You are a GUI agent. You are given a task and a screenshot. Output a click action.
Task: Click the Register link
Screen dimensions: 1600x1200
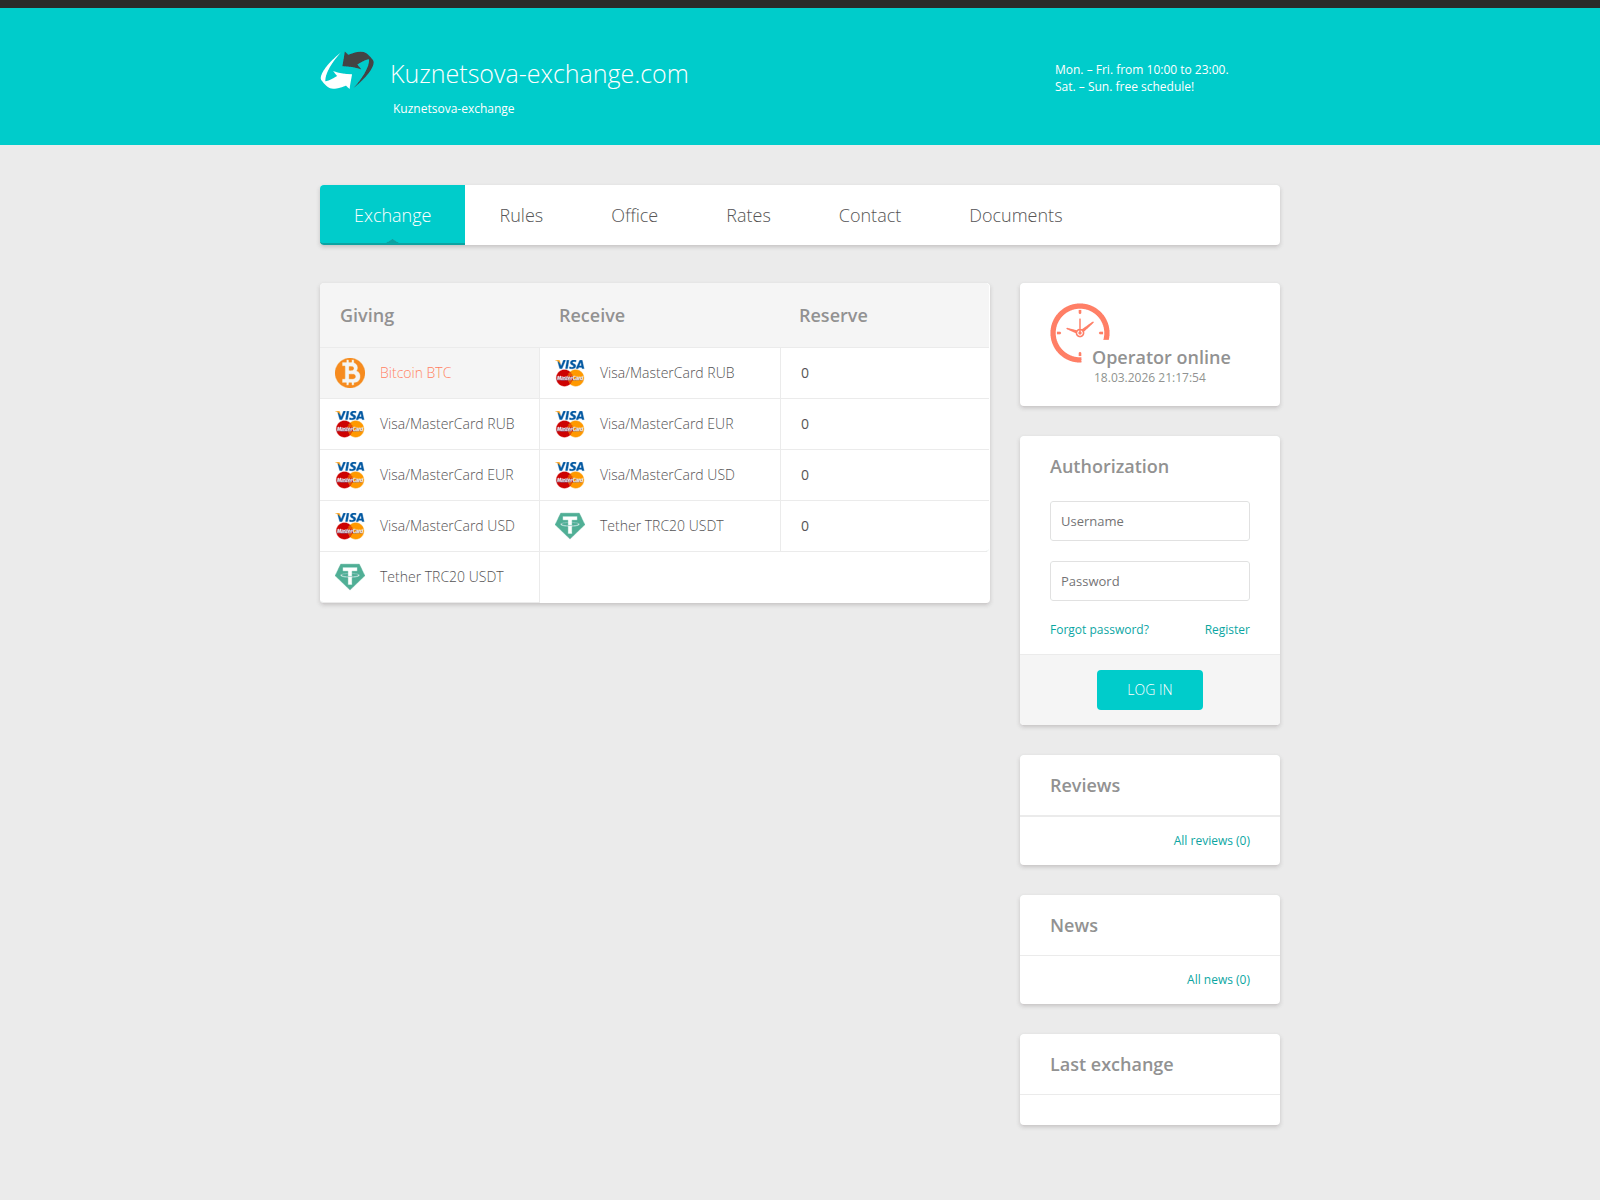pyautogui.click(x=1227, y=630)
